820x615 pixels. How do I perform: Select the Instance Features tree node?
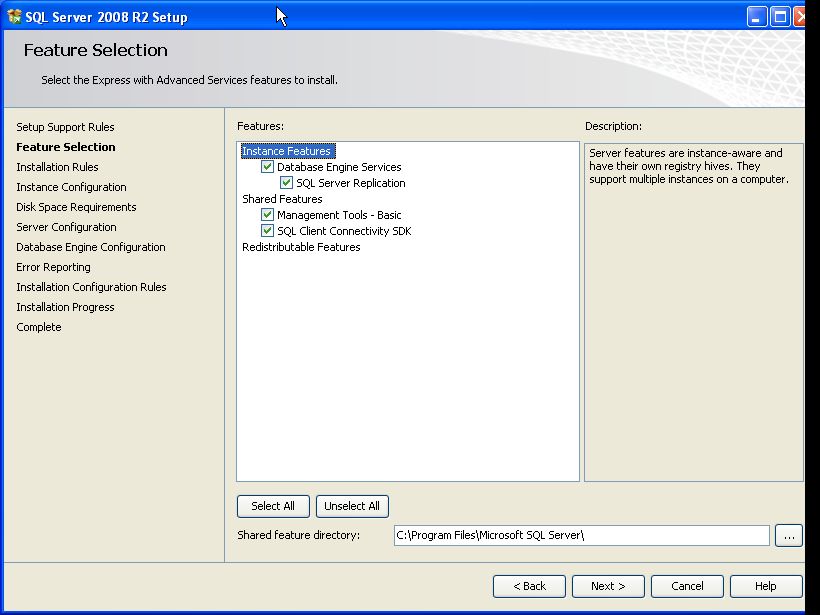(287, 151)
